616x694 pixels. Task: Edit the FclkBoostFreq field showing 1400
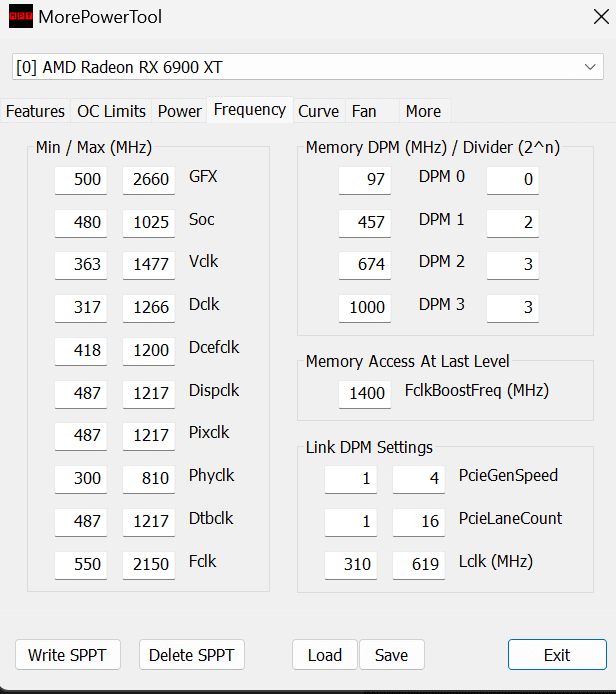pos(365,393)
